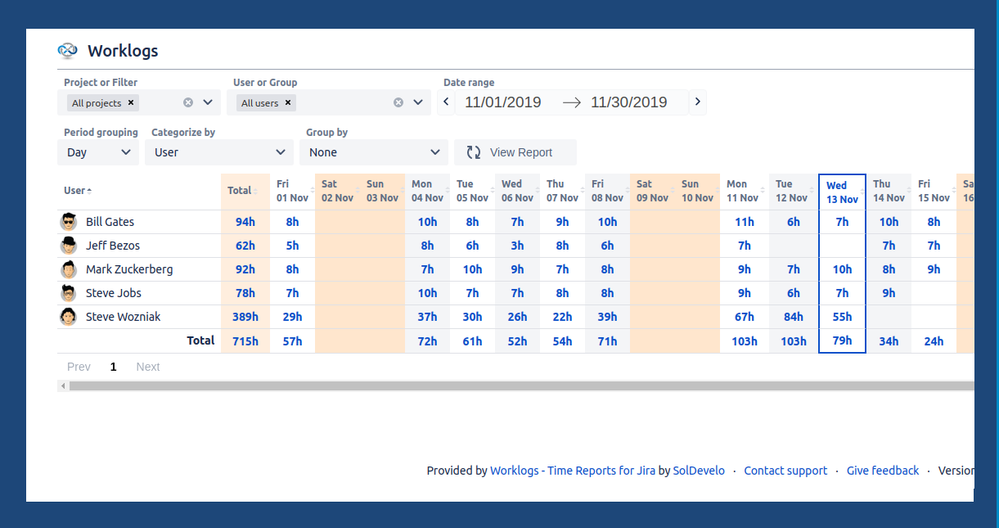The image size is (999, 528).
Task: Remove the All projects tag
Action: 131,103
